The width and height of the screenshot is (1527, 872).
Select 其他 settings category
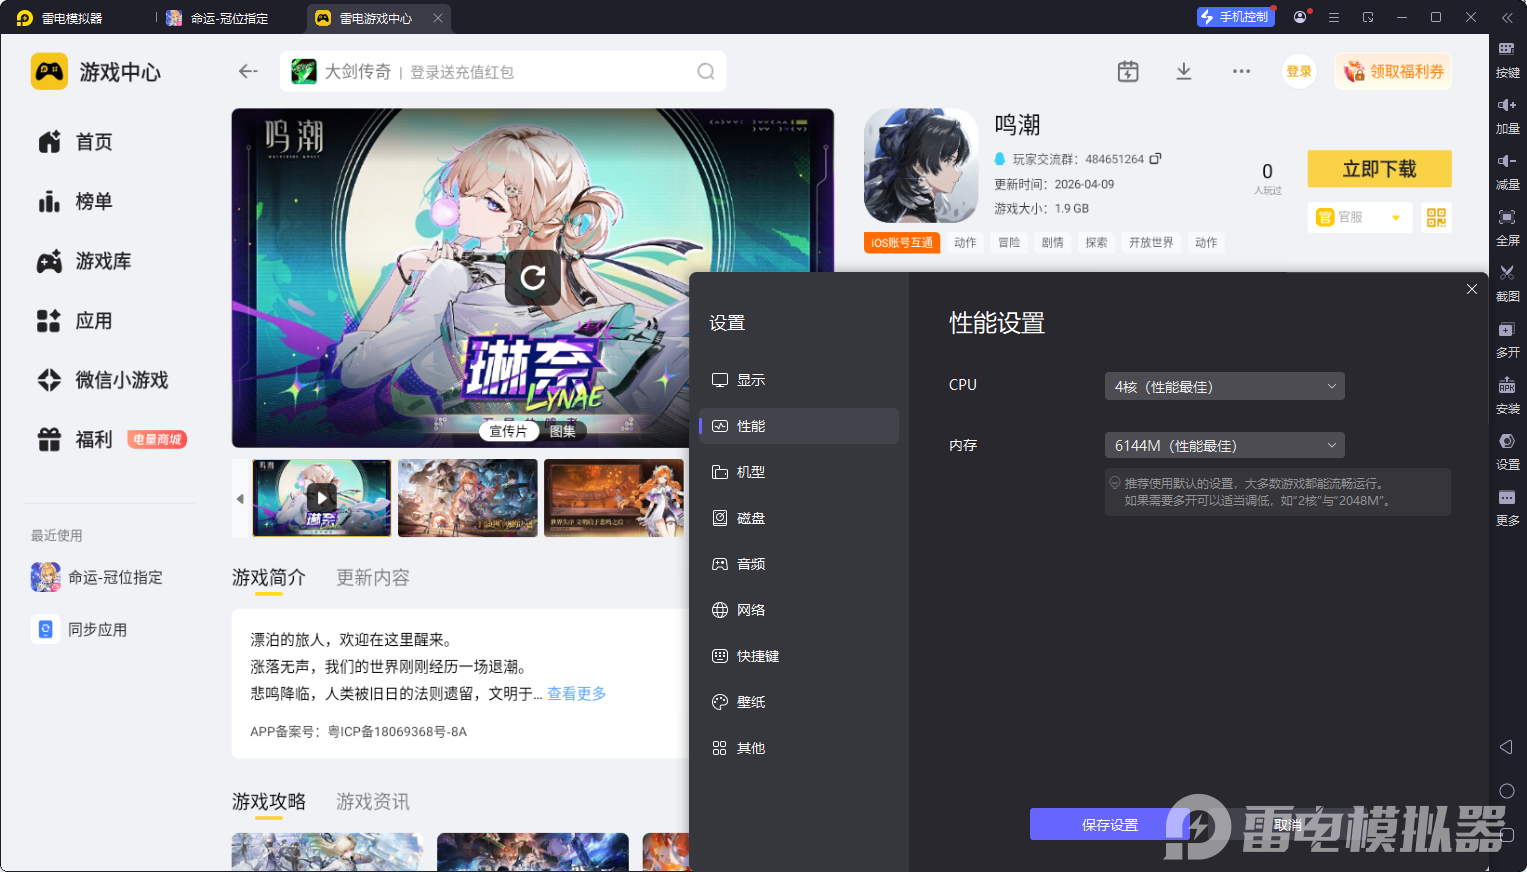pyautogui.click(x=799, y=748)
